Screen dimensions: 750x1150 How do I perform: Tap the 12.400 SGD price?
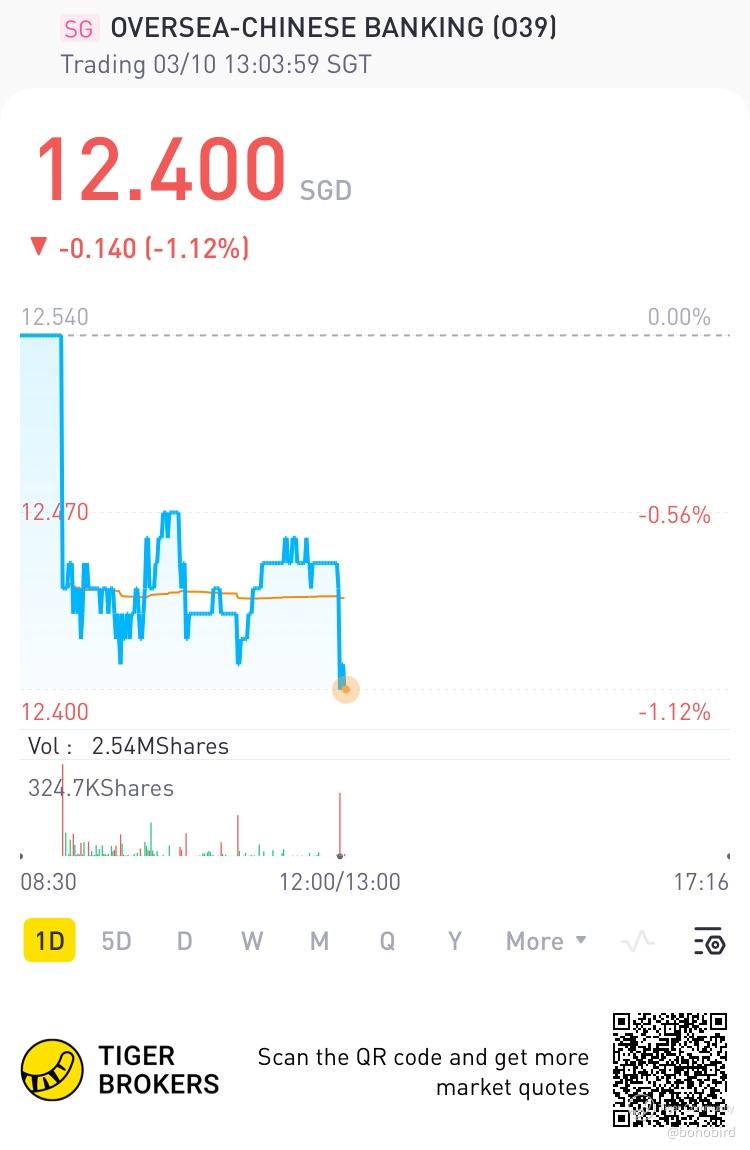(x=194, y=169)
